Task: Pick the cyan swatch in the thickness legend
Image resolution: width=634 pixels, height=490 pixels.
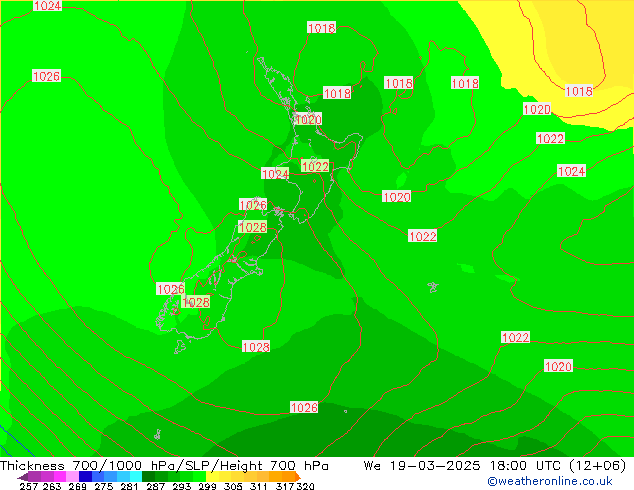Action: point(136,476)
